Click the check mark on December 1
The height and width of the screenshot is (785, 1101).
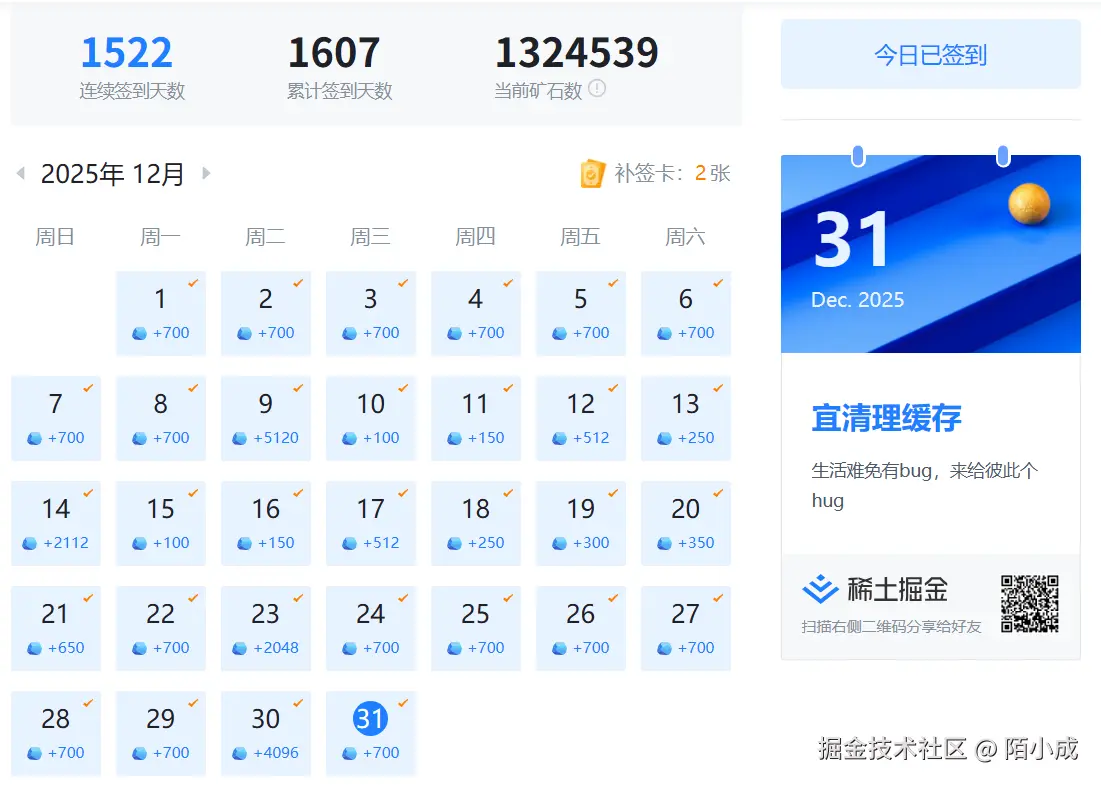193,283
